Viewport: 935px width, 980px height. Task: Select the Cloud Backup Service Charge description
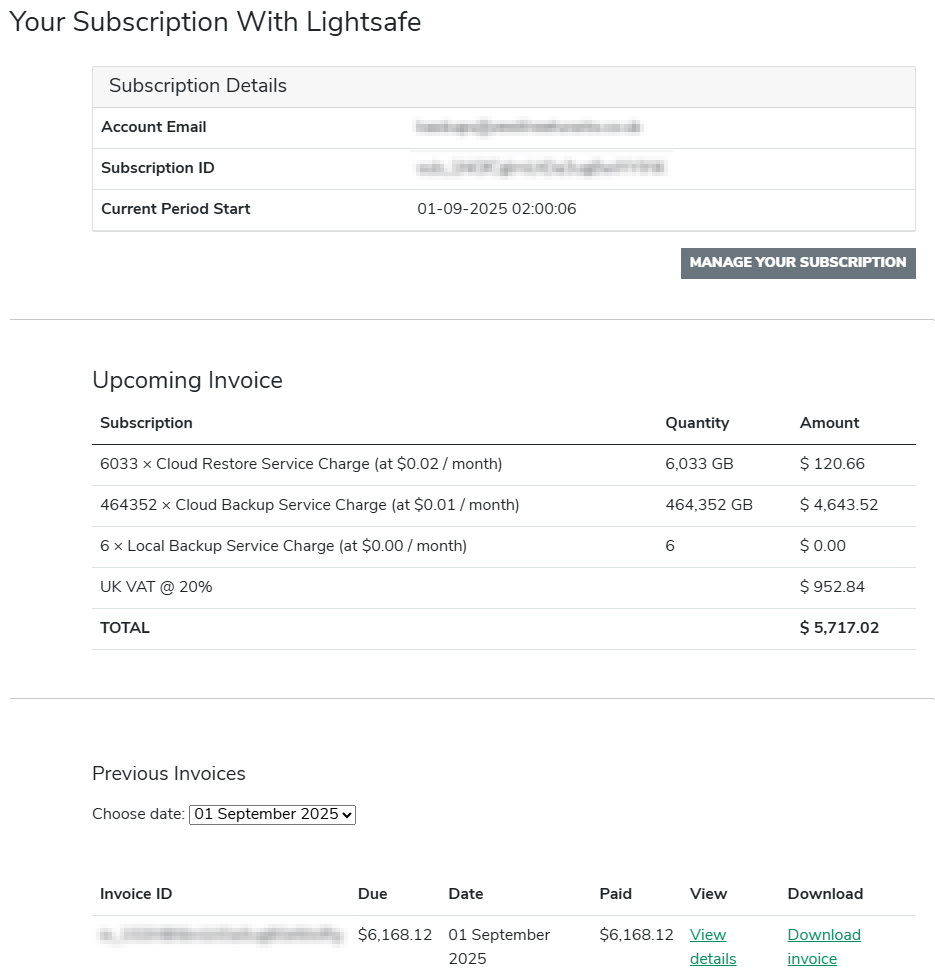coord(310,505)
